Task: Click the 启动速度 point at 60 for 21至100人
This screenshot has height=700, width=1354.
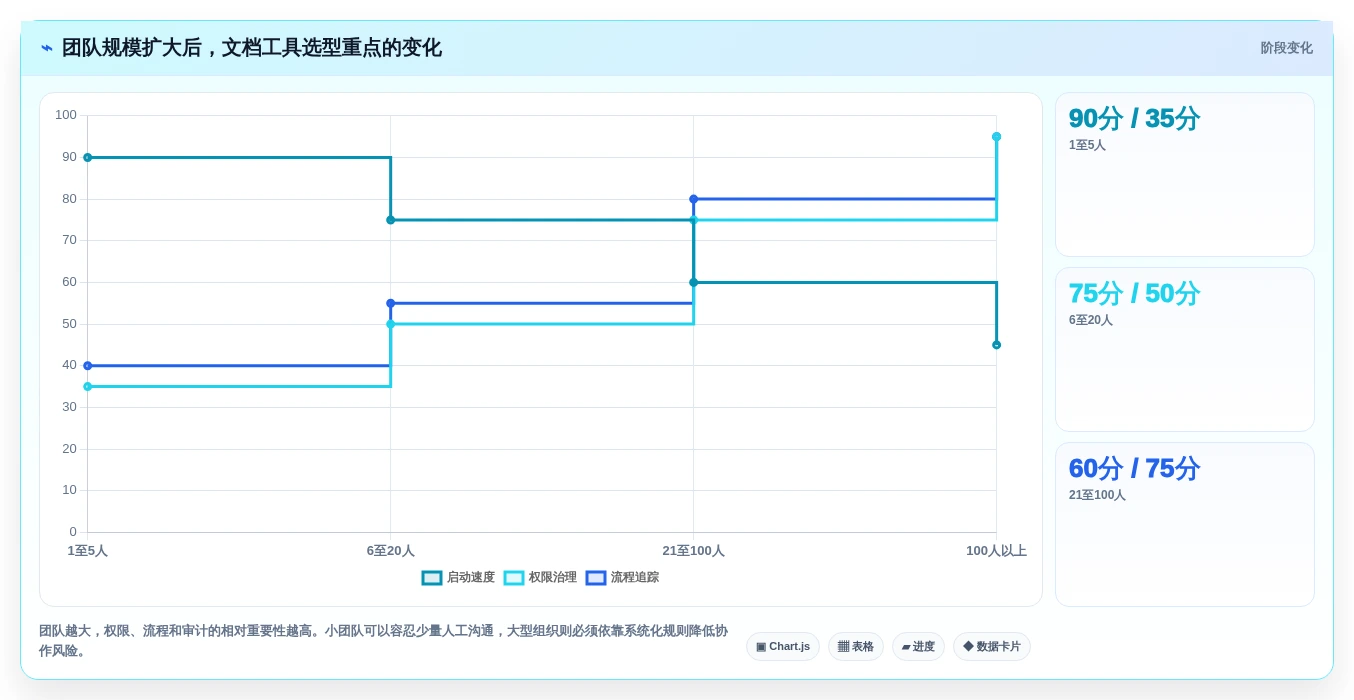Action: tap(694, 282)
